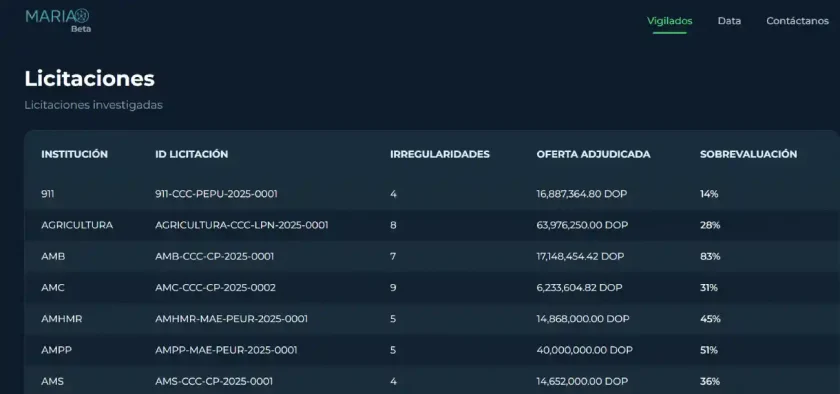
Task: Sort by the ID LICITACIÓN column header
Action: (191, 154)
